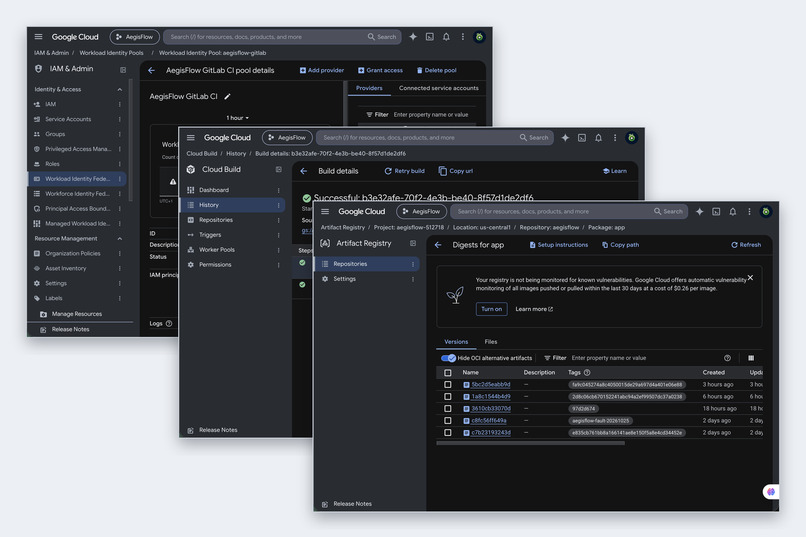Open notifications bell in the Cloud Build window
This screenshot has width=806, height=537.
(x=598, y=137)
